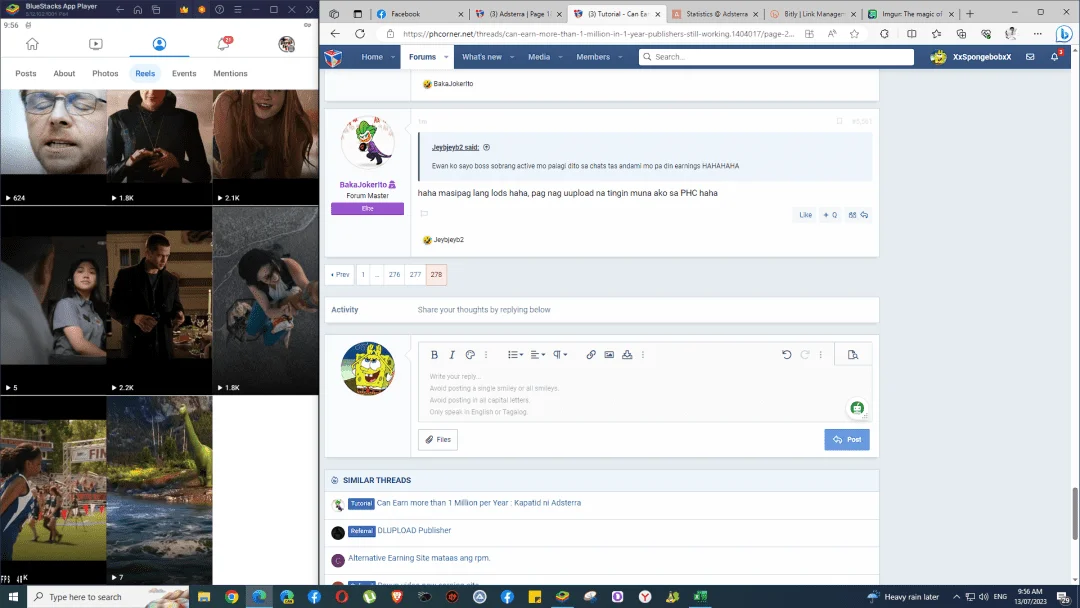The height and width of the screenshot is (608, 1080).
Task: Open the BlueStacks hamburger menu icon
Action: click(x=238, y=10)
